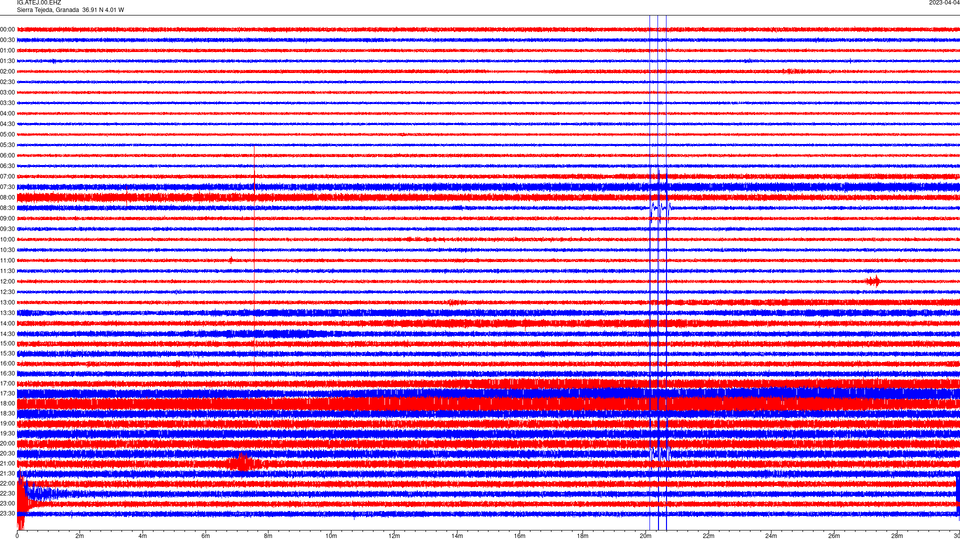Select the 18:30 trace time label
Screen dimensions: 960x540
[x=7, y=414]
